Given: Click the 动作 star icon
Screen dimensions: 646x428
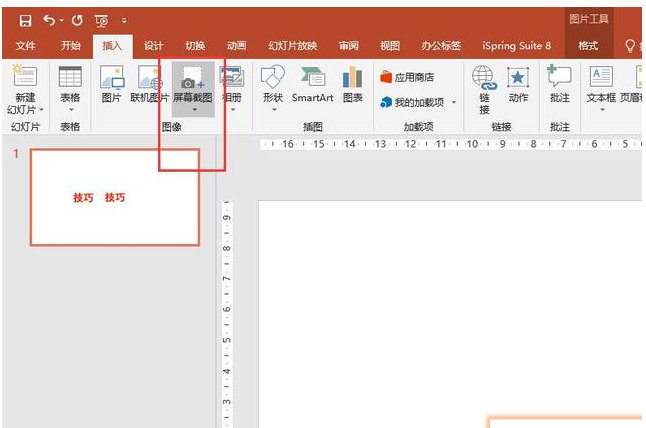Looking at the screenshot, I should click(x=518, y=77).
